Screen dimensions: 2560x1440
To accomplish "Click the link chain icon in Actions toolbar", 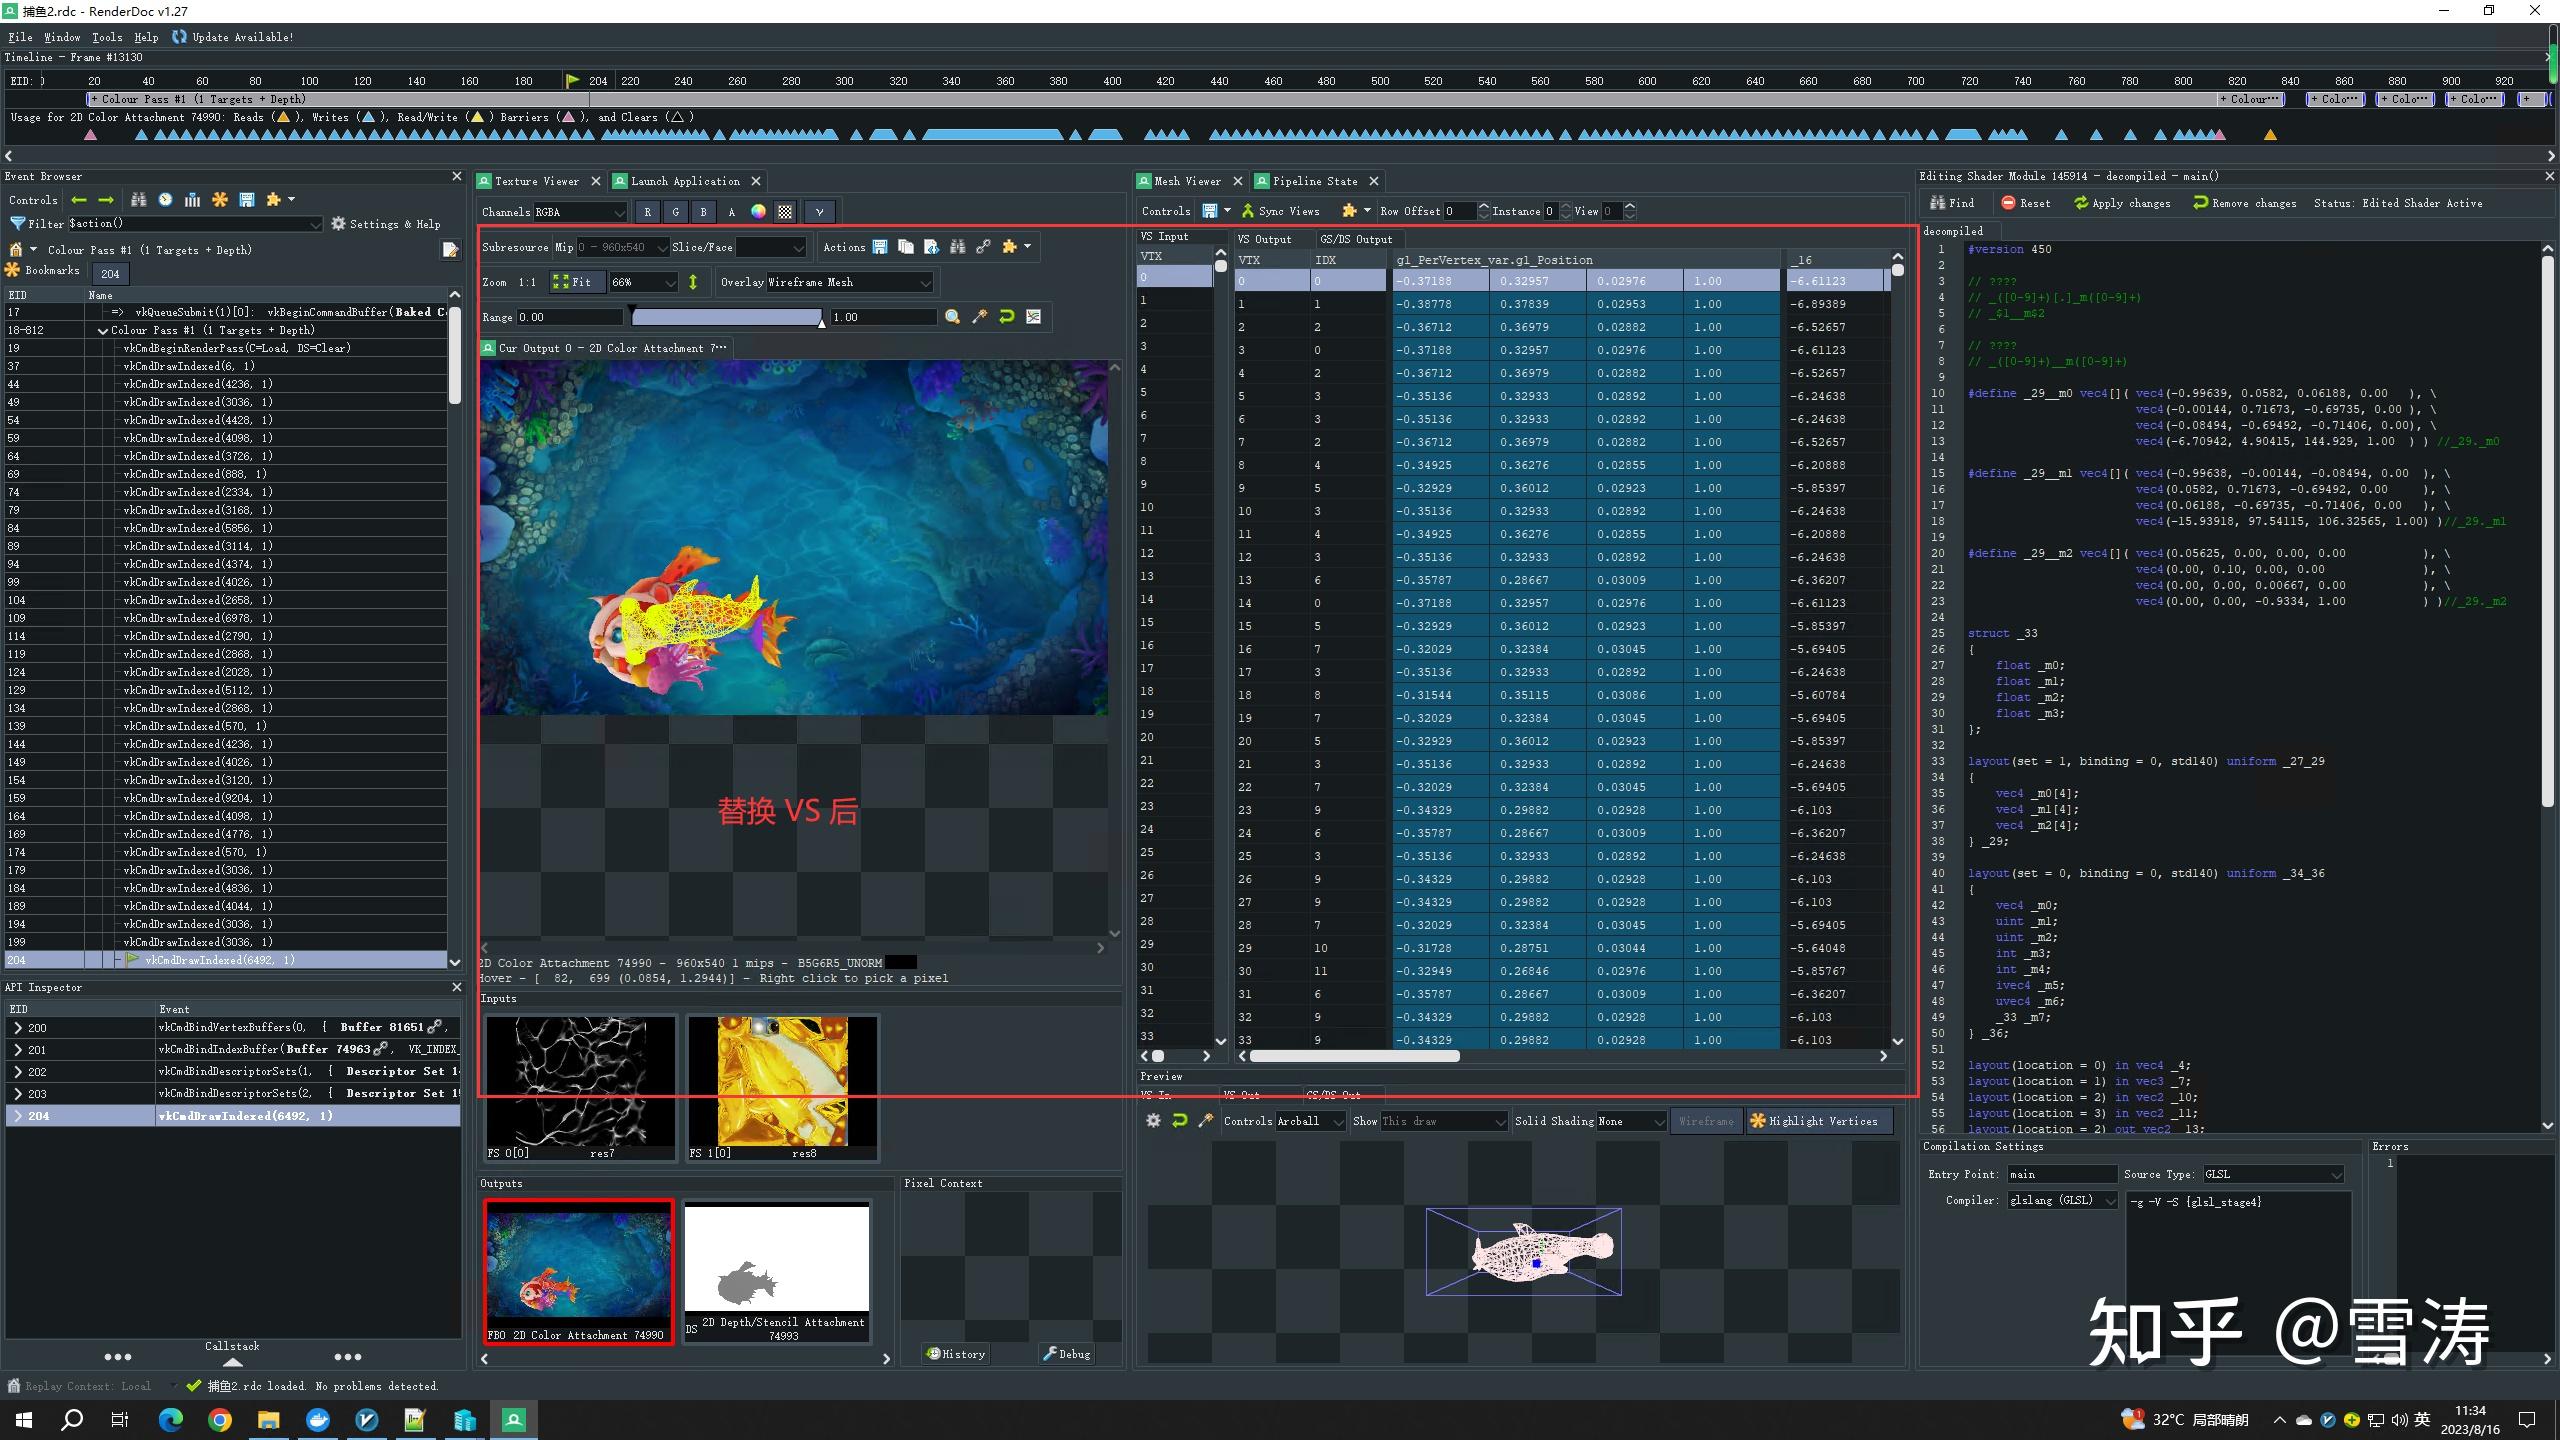I will [x=984, y=247].
